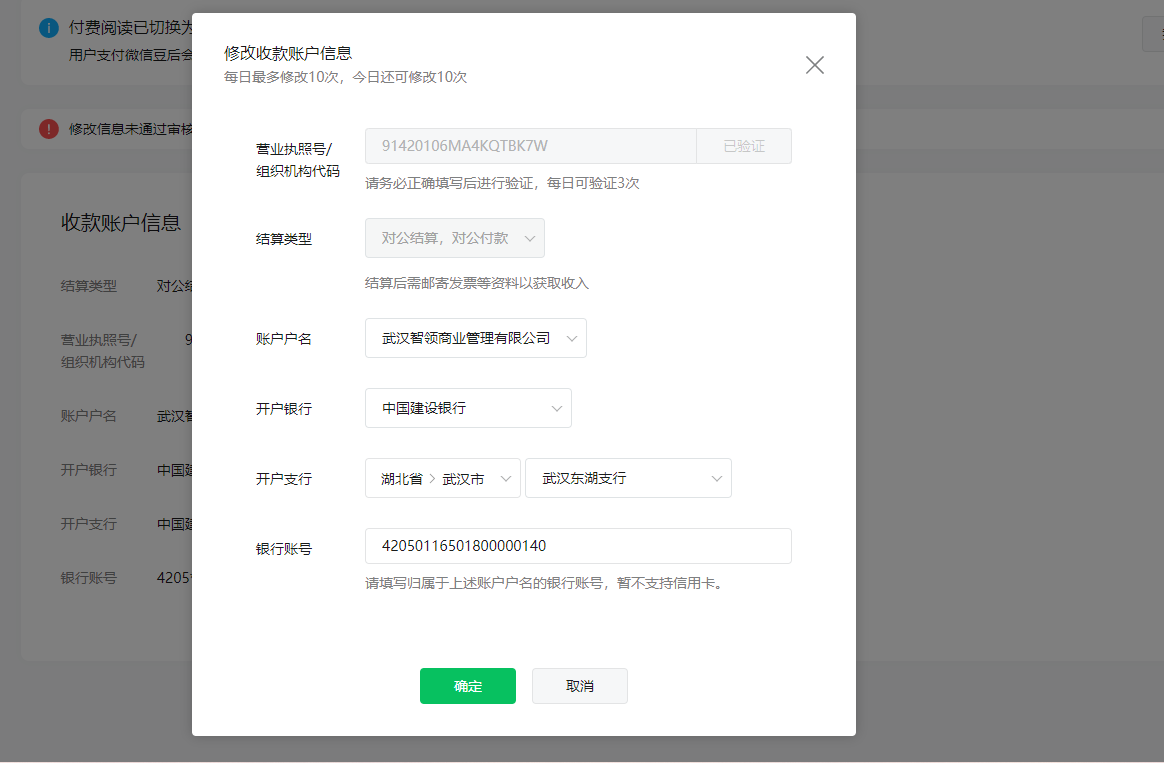The height and width of the screenshot is (763, 1164).
Task: Click the chevron in the 武汉东湖支行 dropdown
Action: click(x=716, y=479)
